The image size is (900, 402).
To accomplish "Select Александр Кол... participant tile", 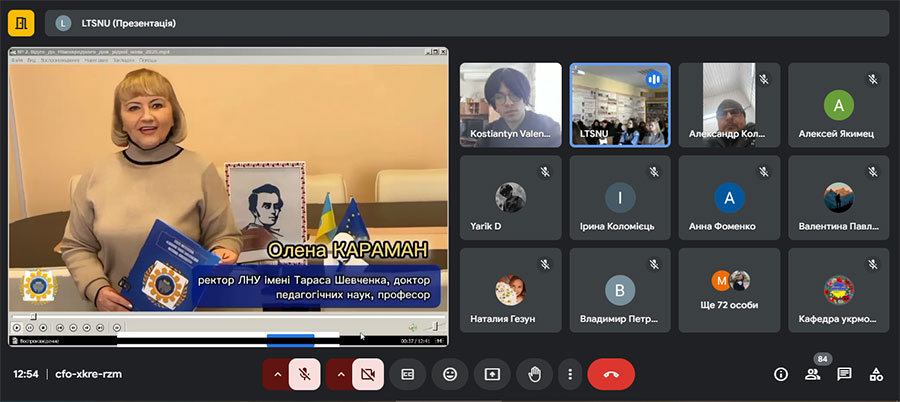I will click(730, 105).
